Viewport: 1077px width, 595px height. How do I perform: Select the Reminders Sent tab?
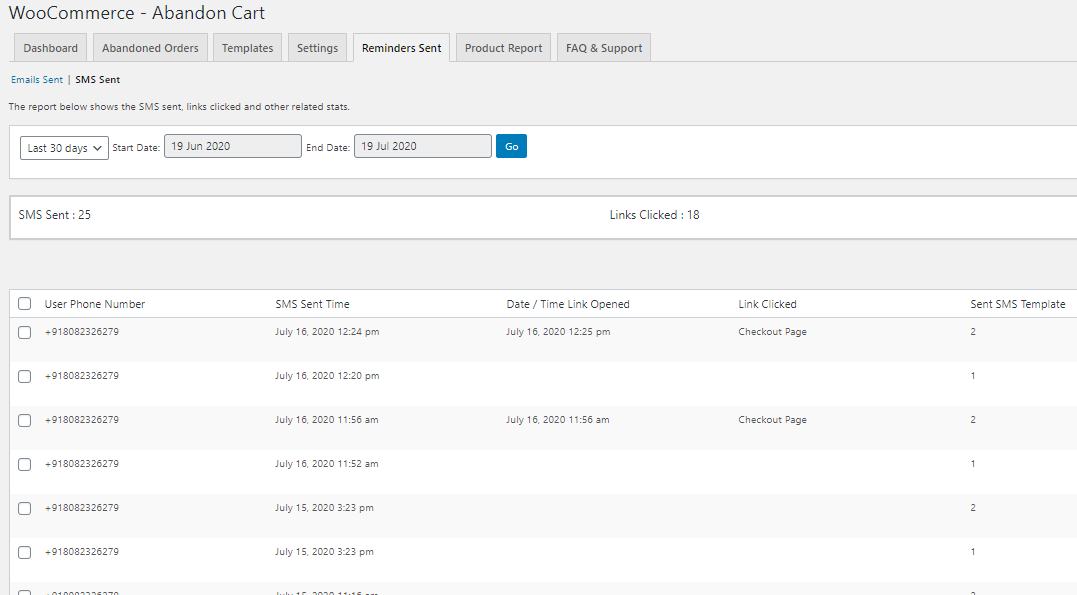[x=401, y=47]
